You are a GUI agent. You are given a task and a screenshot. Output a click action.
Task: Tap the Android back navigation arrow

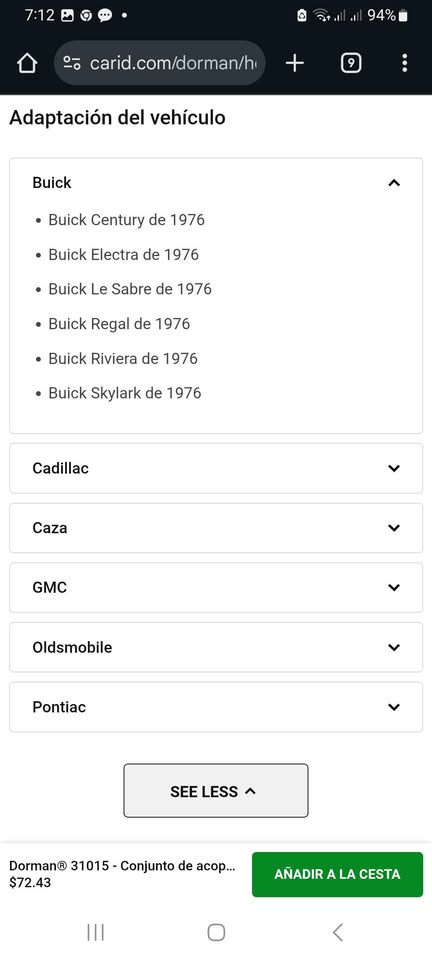coord(337,932)
